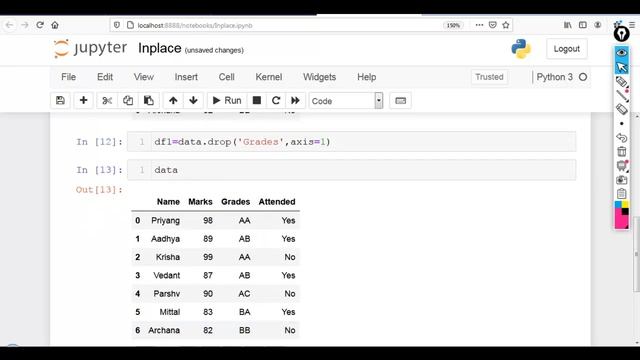Copy selected cells icon
Viewport: 640px width, 360px height.
point(128,100)
